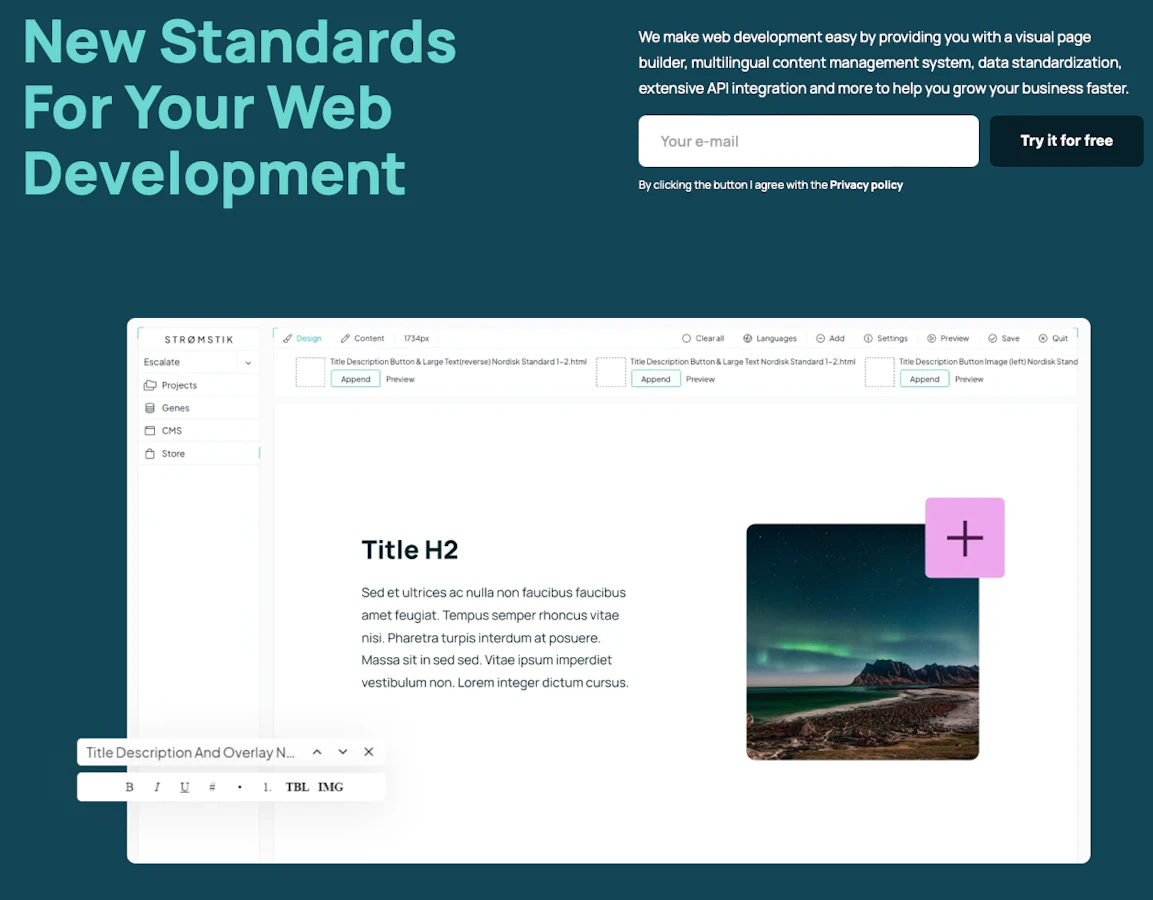Open Projects in the sidebar
The height and width of the screenshot is (900, 1153).
(199, 385)
